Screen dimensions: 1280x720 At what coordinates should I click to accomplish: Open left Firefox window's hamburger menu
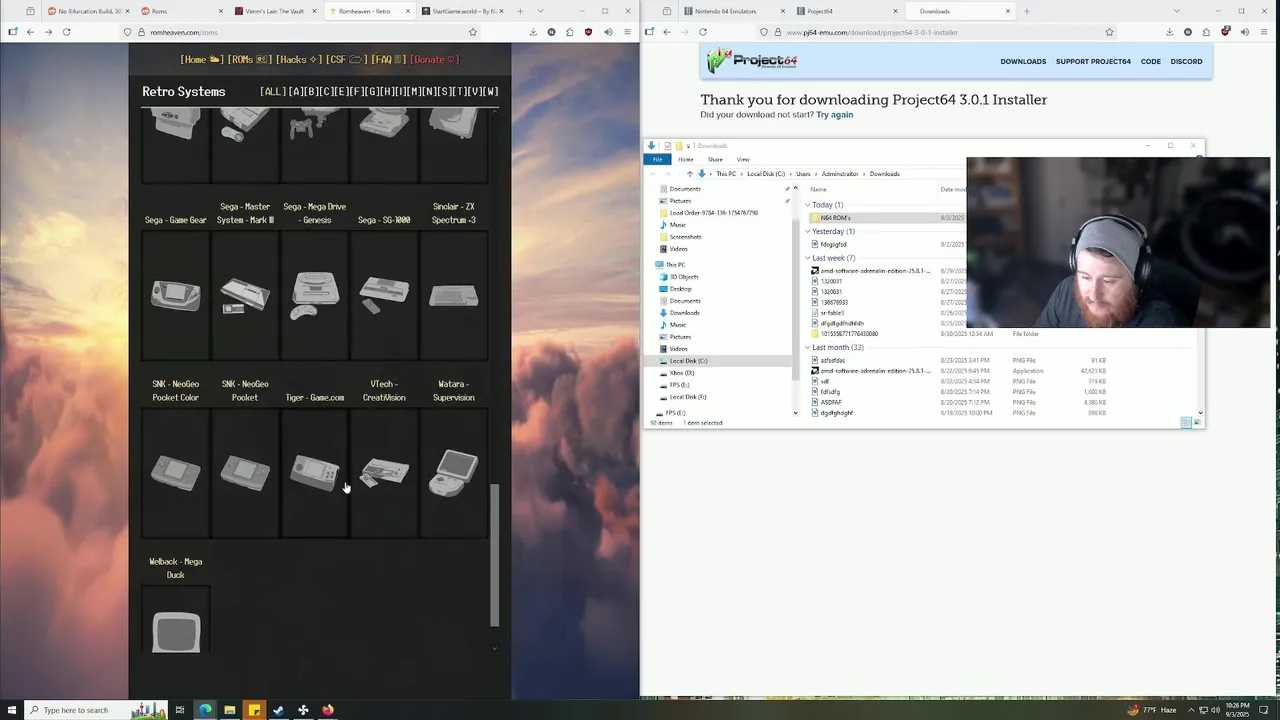pos(625,32)
